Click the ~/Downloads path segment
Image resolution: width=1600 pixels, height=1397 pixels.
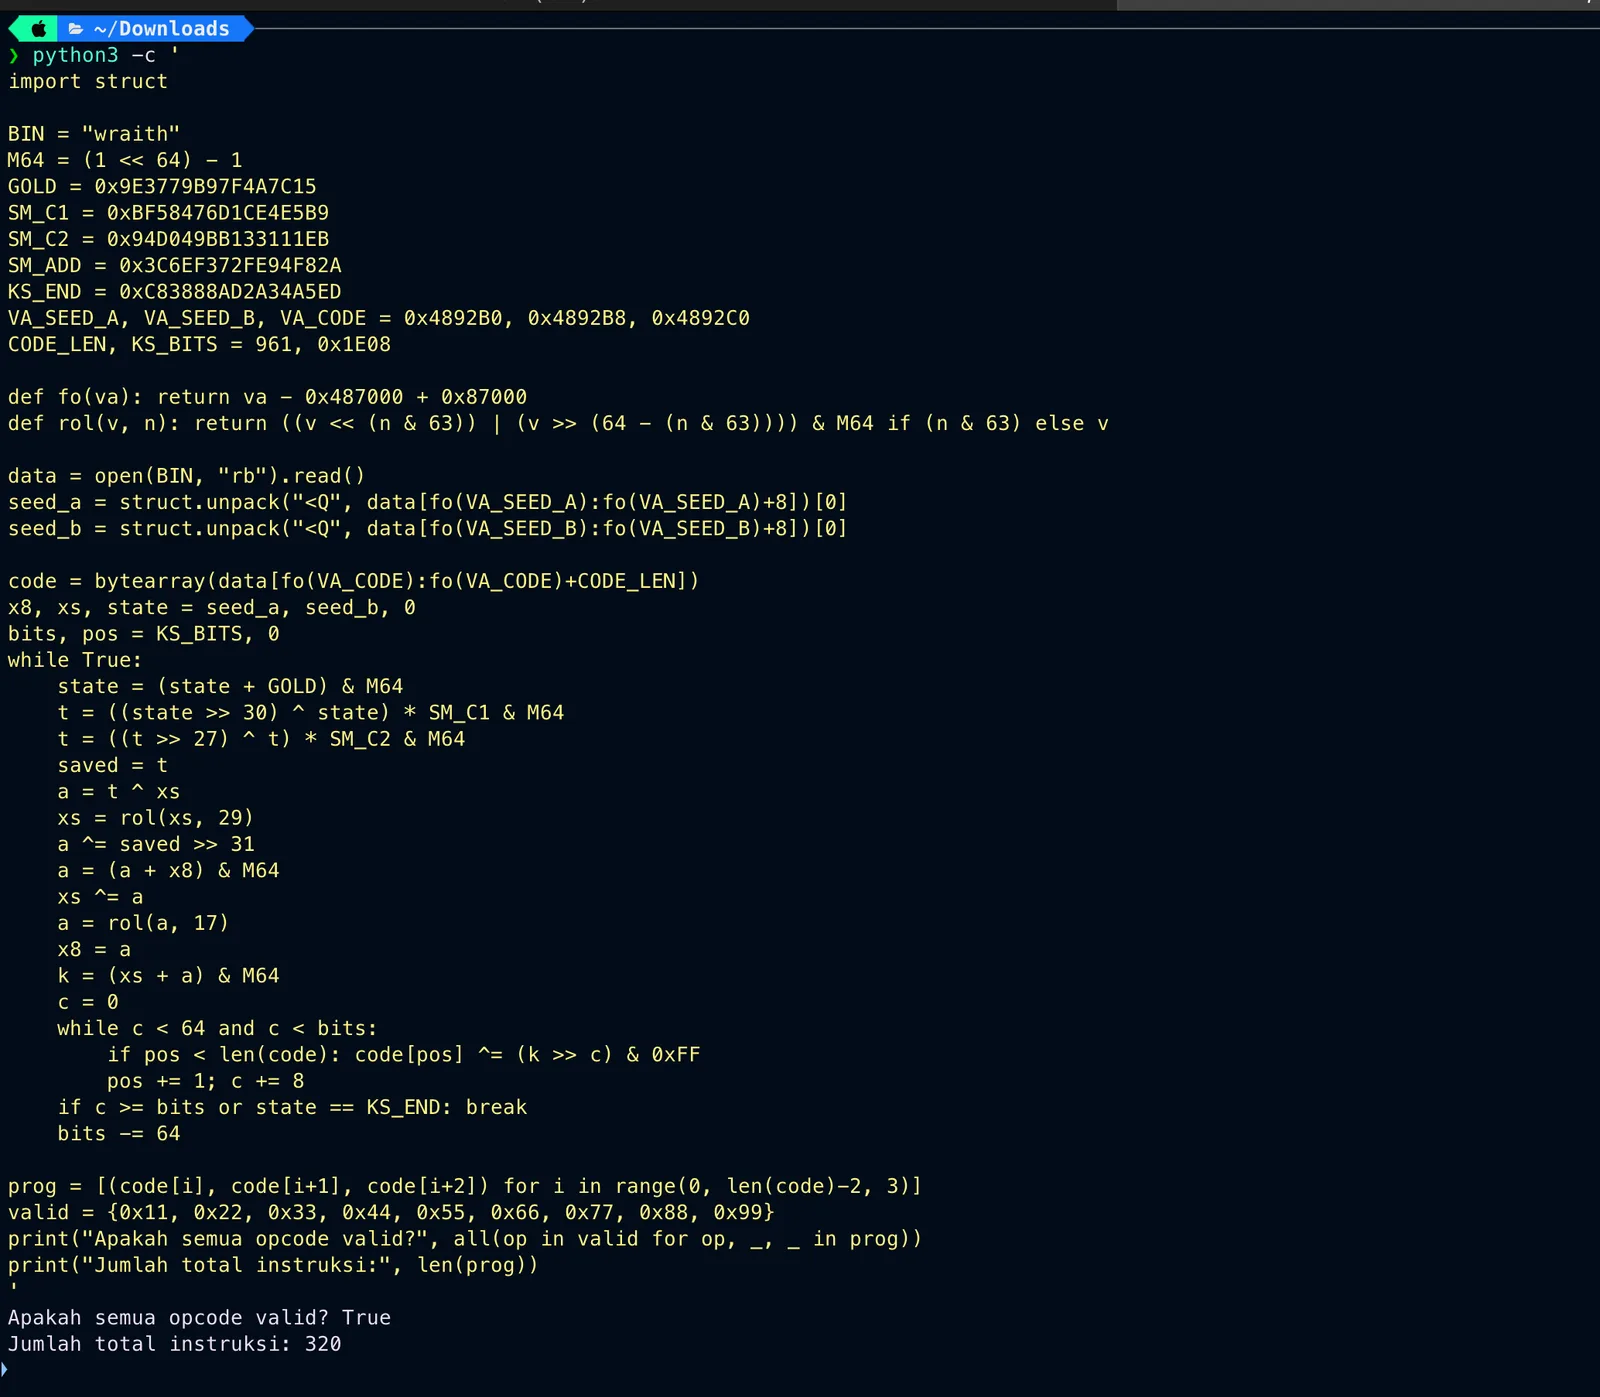[x=162, y=29]
